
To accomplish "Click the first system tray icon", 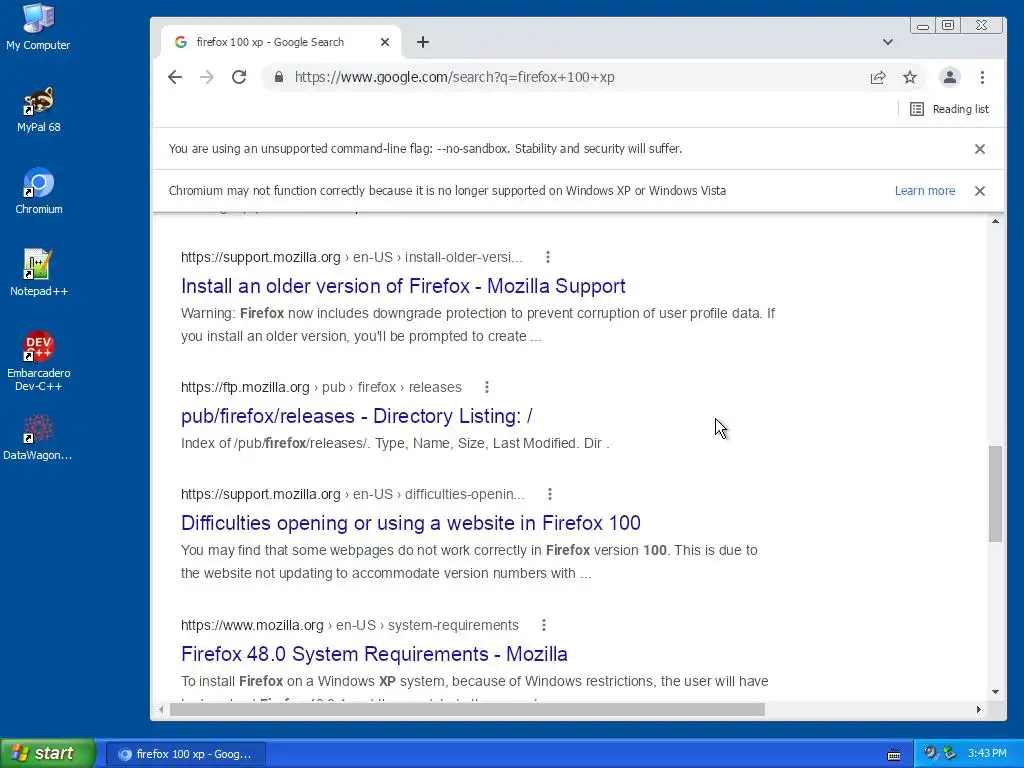I will 930,753.
